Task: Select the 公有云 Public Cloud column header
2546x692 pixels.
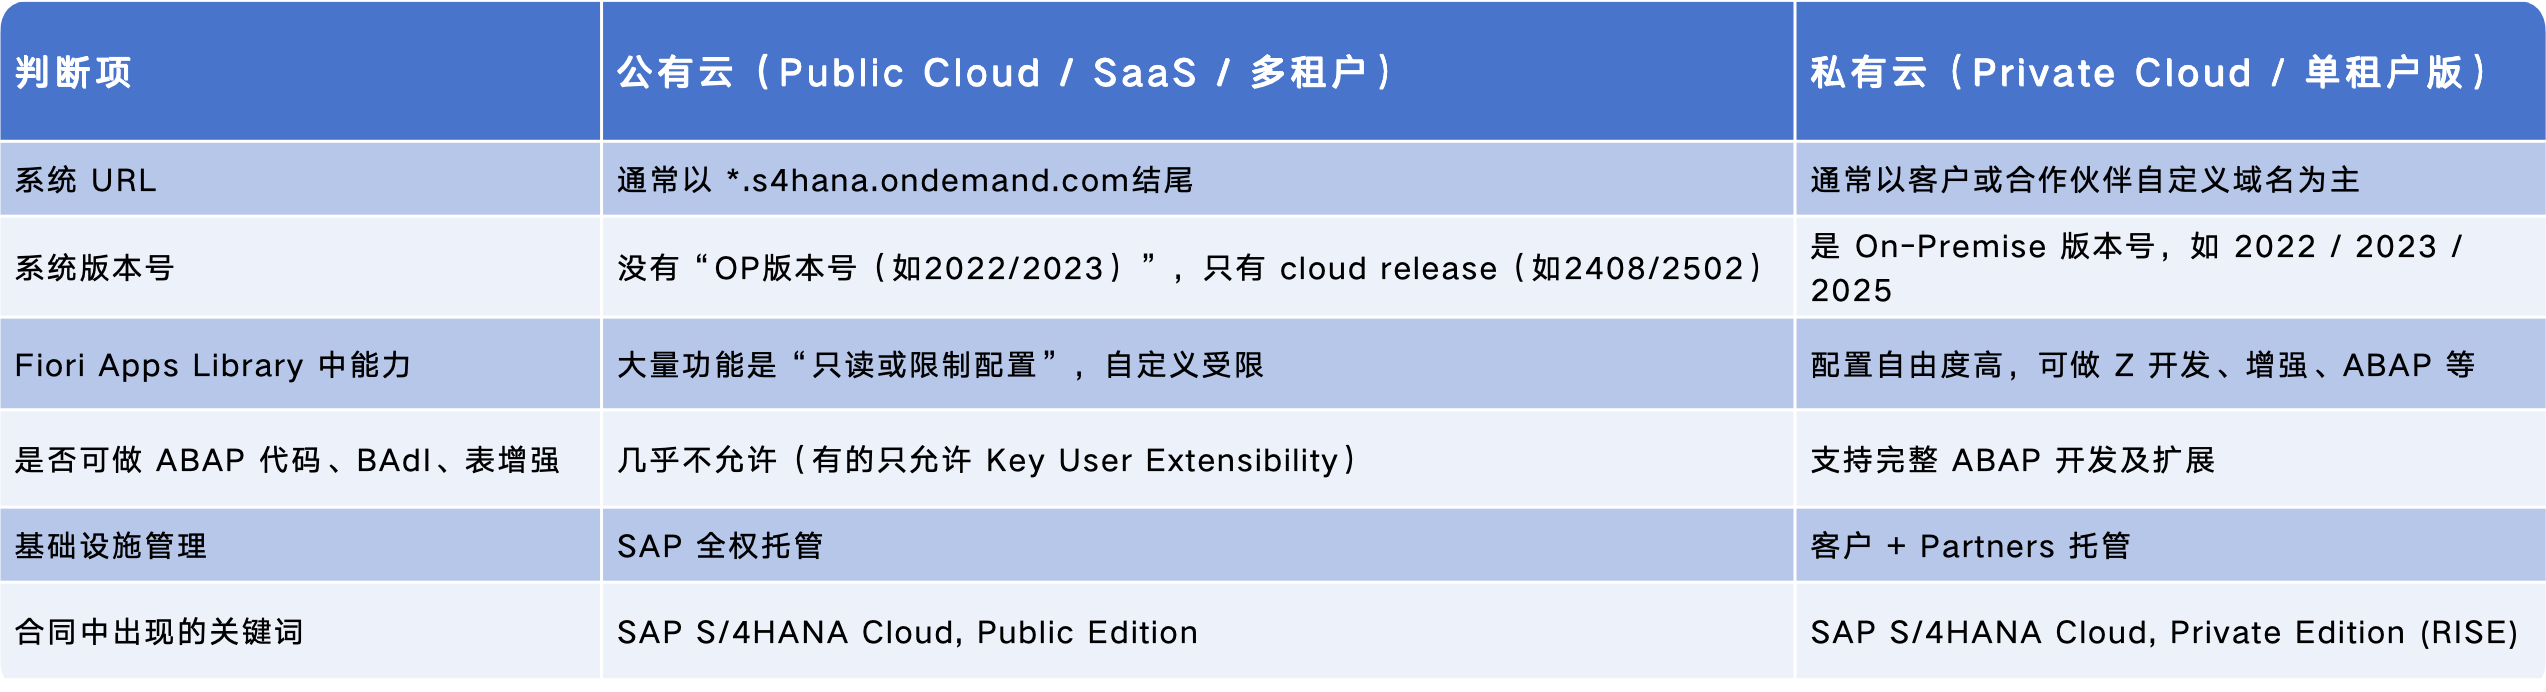Action: pyautogui.click(x=1004, y=72)
